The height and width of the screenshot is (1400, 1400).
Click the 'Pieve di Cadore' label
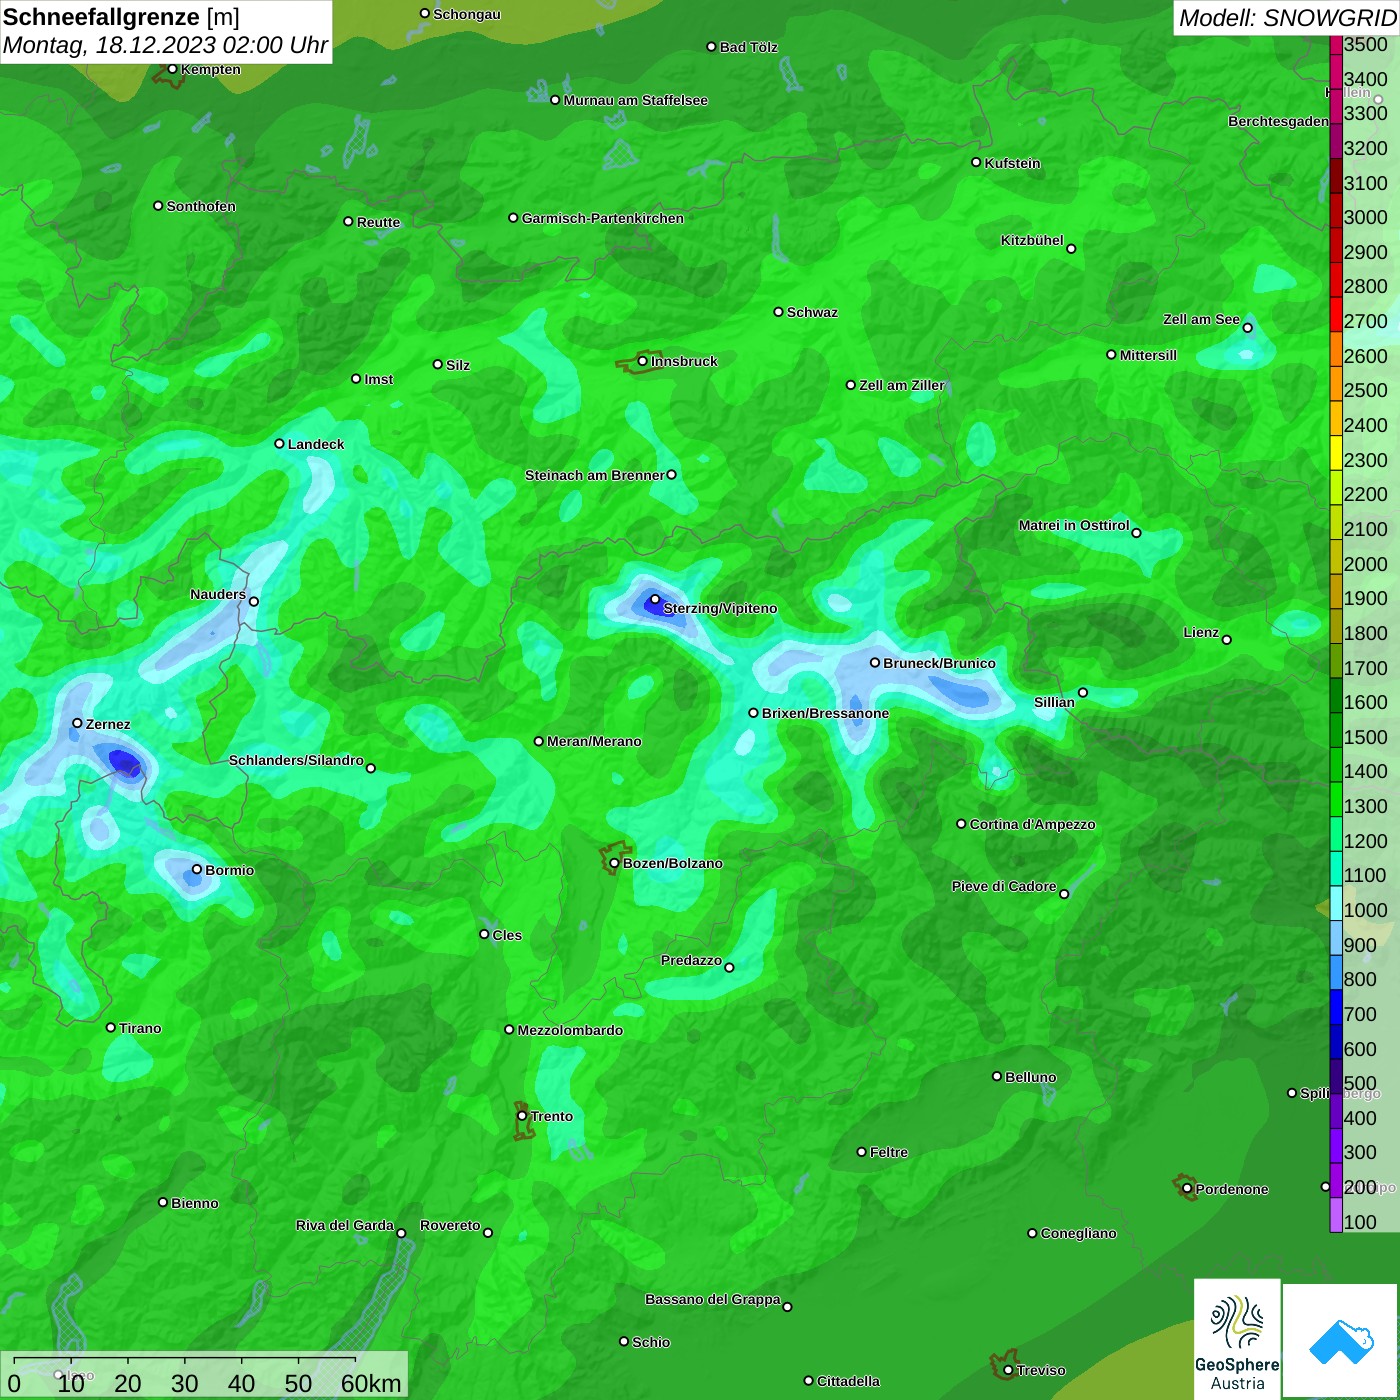(1004, 886)
